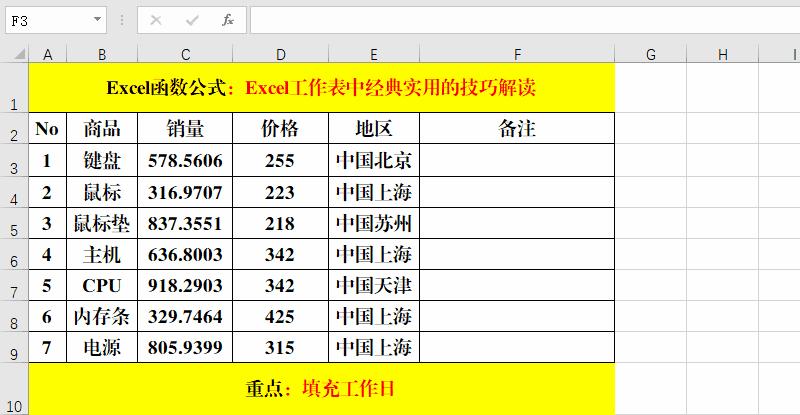
Task: Click the '商品' header cell
Action: (102, 128)
